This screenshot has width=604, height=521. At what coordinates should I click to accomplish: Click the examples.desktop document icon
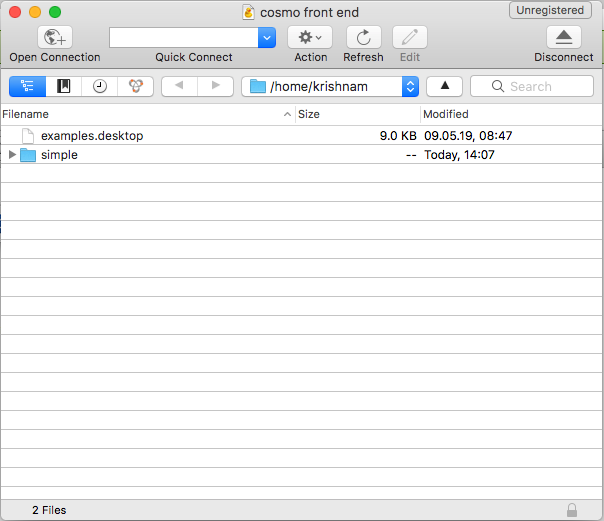tap(28, 136)
